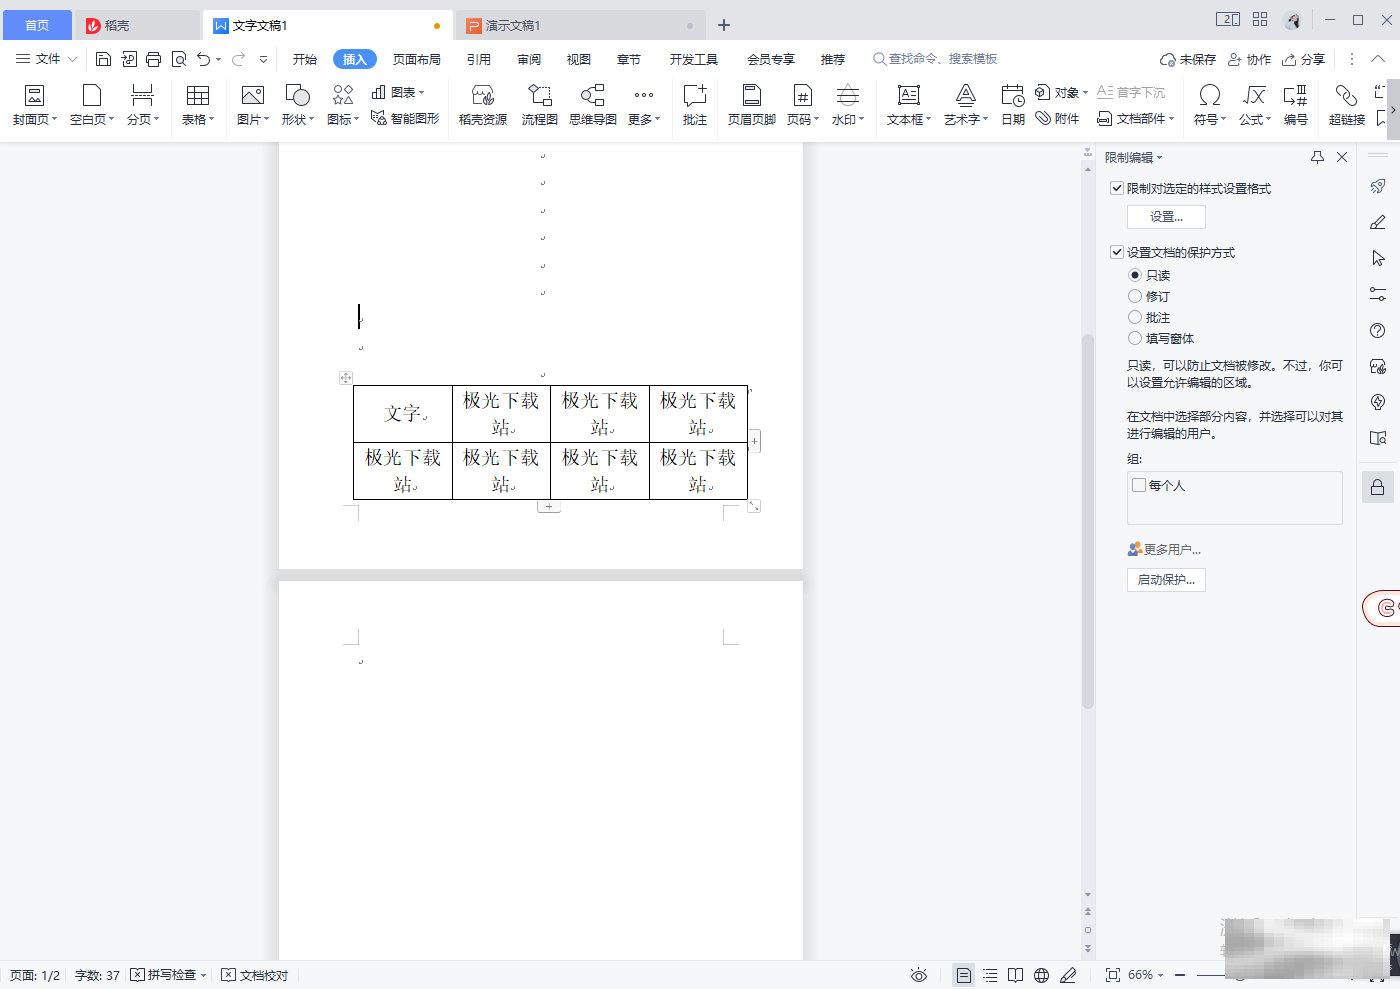This screenshot has width=1400, height=989.
Task: Switch to the 页面布局 ribbon tab
Action: 416,59
